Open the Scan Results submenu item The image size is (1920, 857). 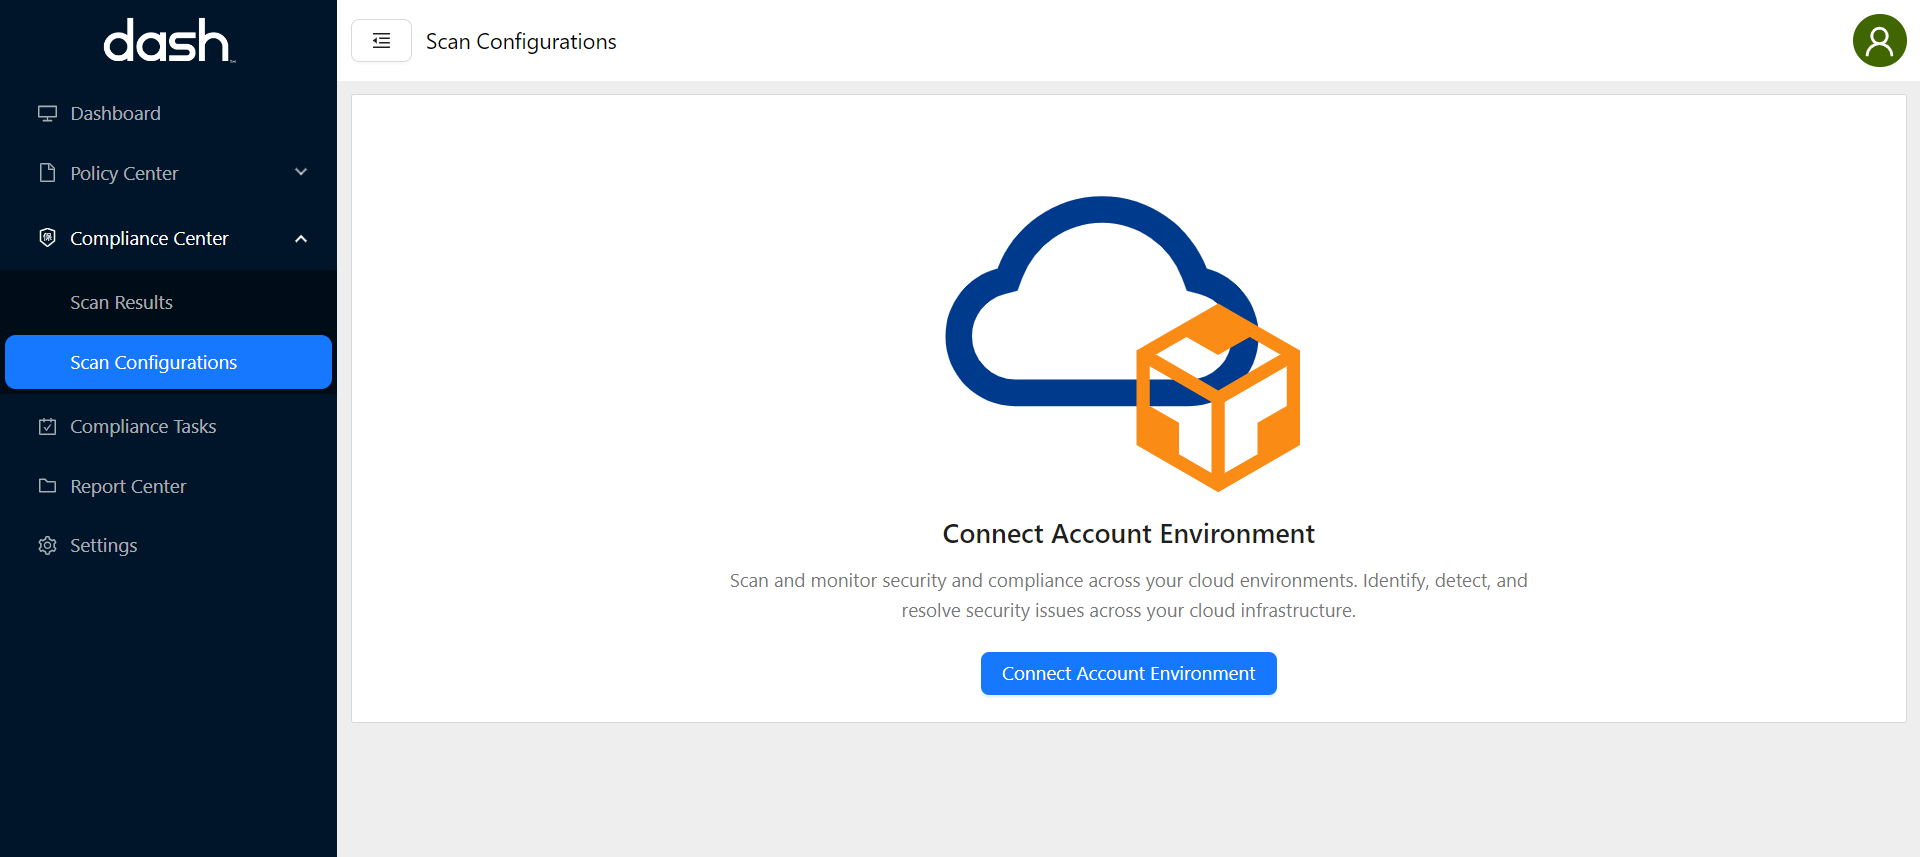coord(121,302)
